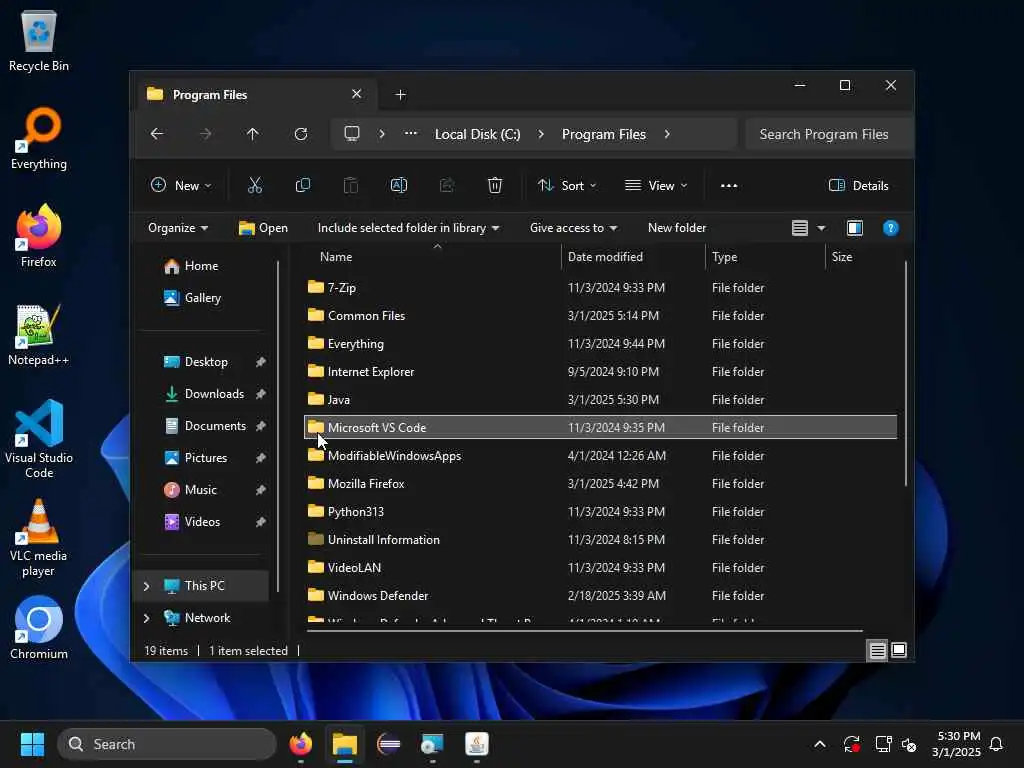Switch to large thumbnails view in status bar
Screen dimensions: 1024x768
click(x=899, y=650)
